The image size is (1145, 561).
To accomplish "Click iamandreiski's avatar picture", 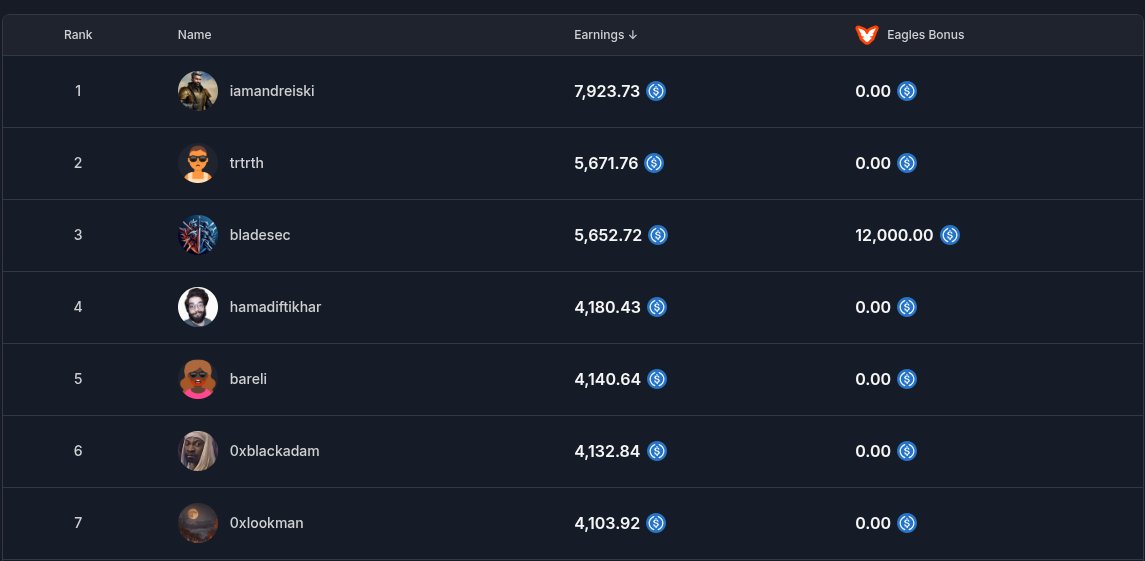I will tap(198, 91).
